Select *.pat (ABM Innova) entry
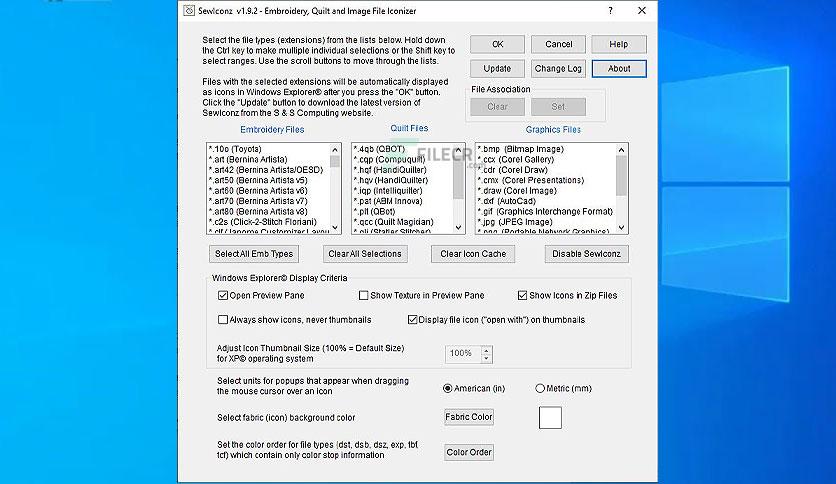The height and width of the screenshot is (484, 836). (x=403, y=201)
